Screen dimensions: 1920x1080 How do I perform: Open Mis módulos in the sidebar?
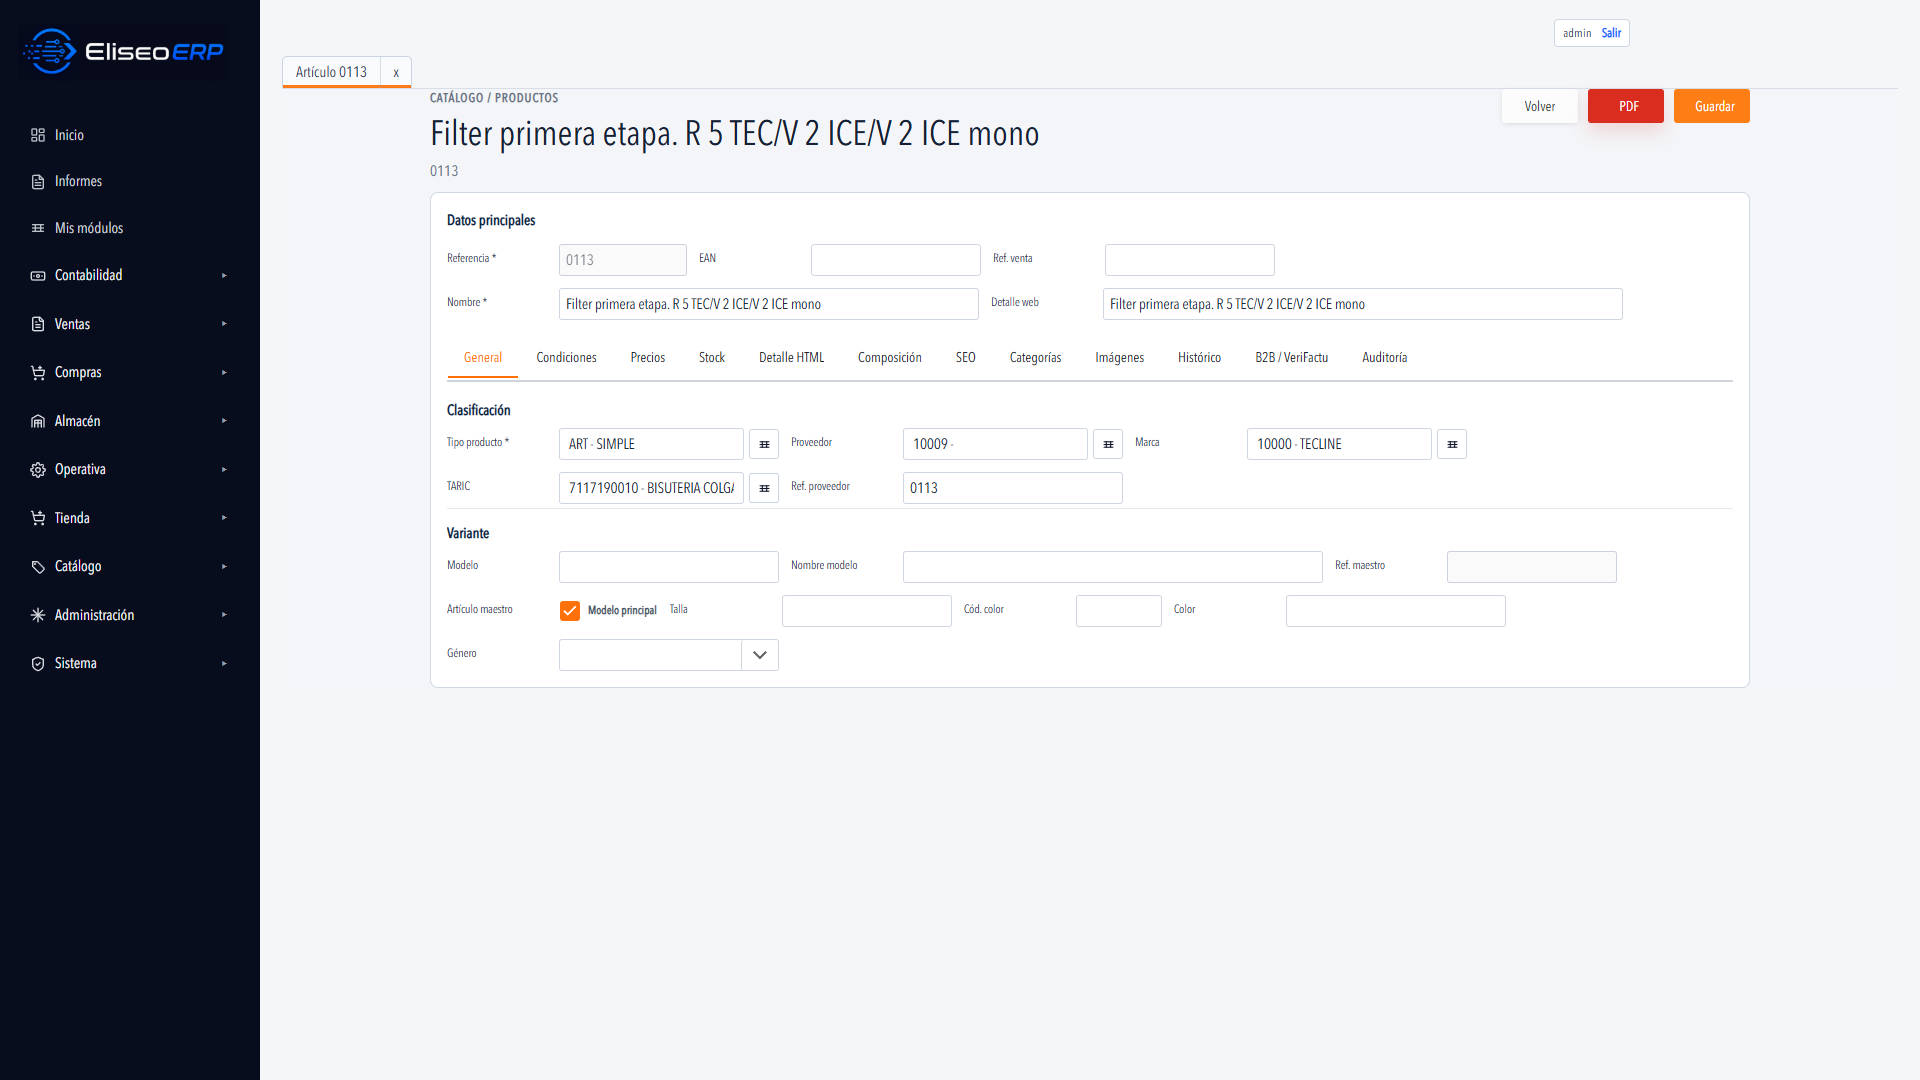(x=89, y=228)
